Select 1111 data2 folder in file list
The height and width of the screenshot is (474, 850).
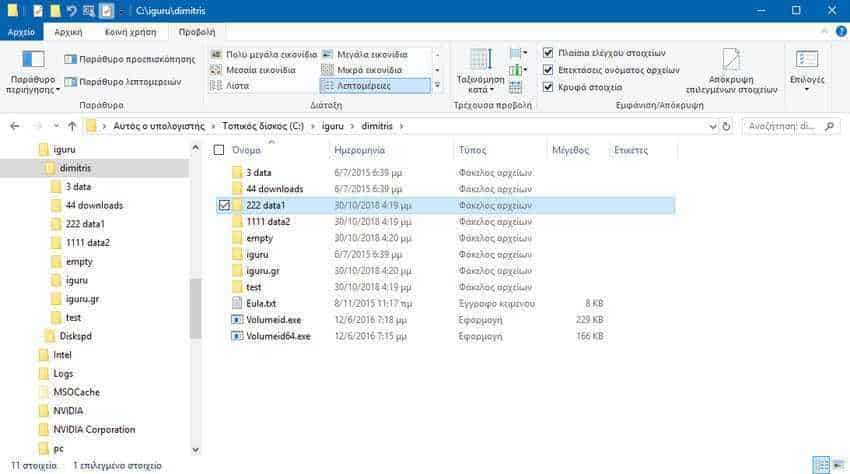tap(268, 222)
